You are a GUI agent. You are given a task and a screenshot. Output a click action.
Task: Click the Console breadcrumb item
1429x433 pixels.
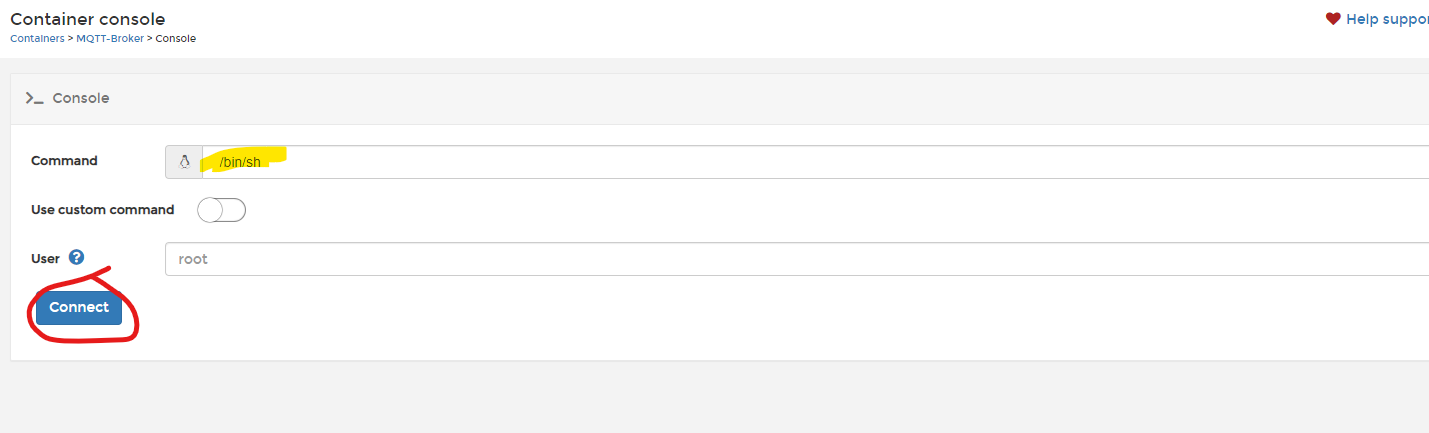pos(176,38)
